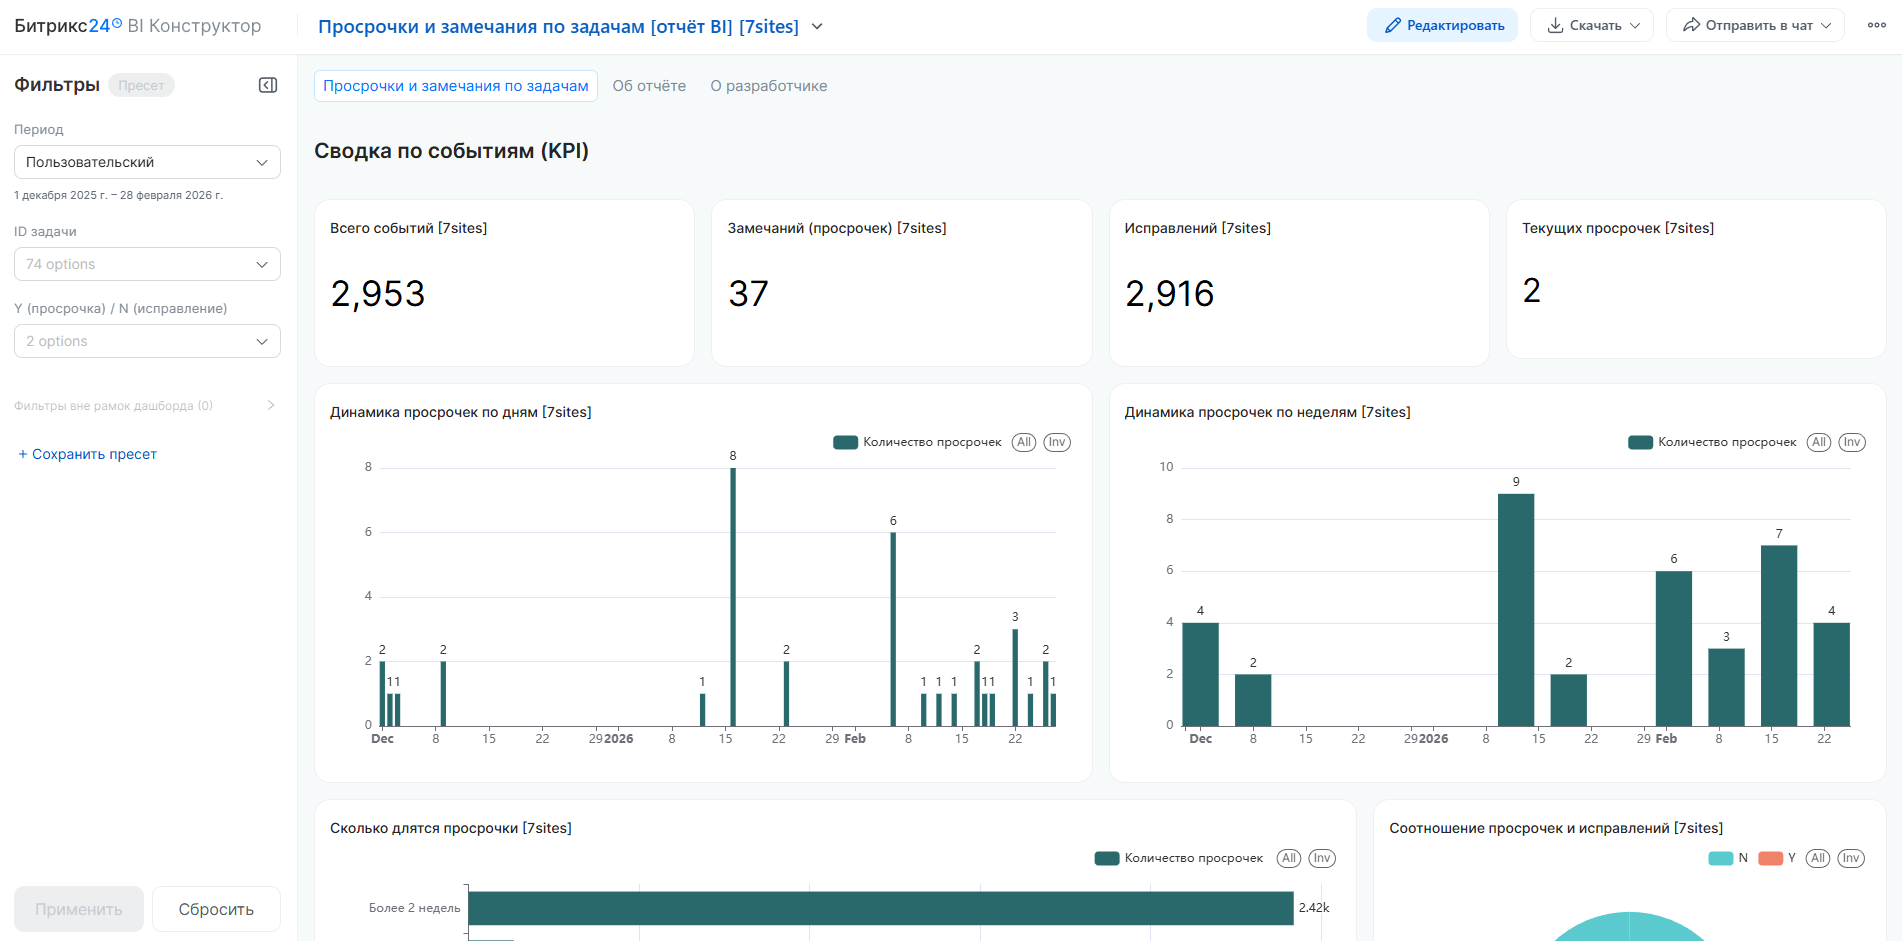This screenshot has height=941, width=1902.
Task: Click the Send to chat button
Action: pyautogui.click(x=1755, y=25)
